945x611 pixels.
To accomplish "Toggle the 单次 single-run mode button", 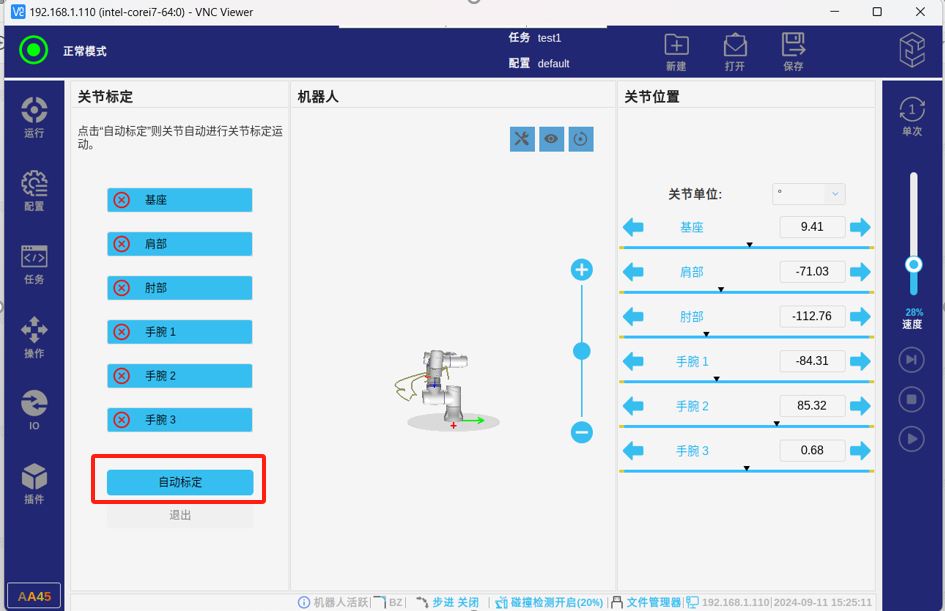I will 912,116.
